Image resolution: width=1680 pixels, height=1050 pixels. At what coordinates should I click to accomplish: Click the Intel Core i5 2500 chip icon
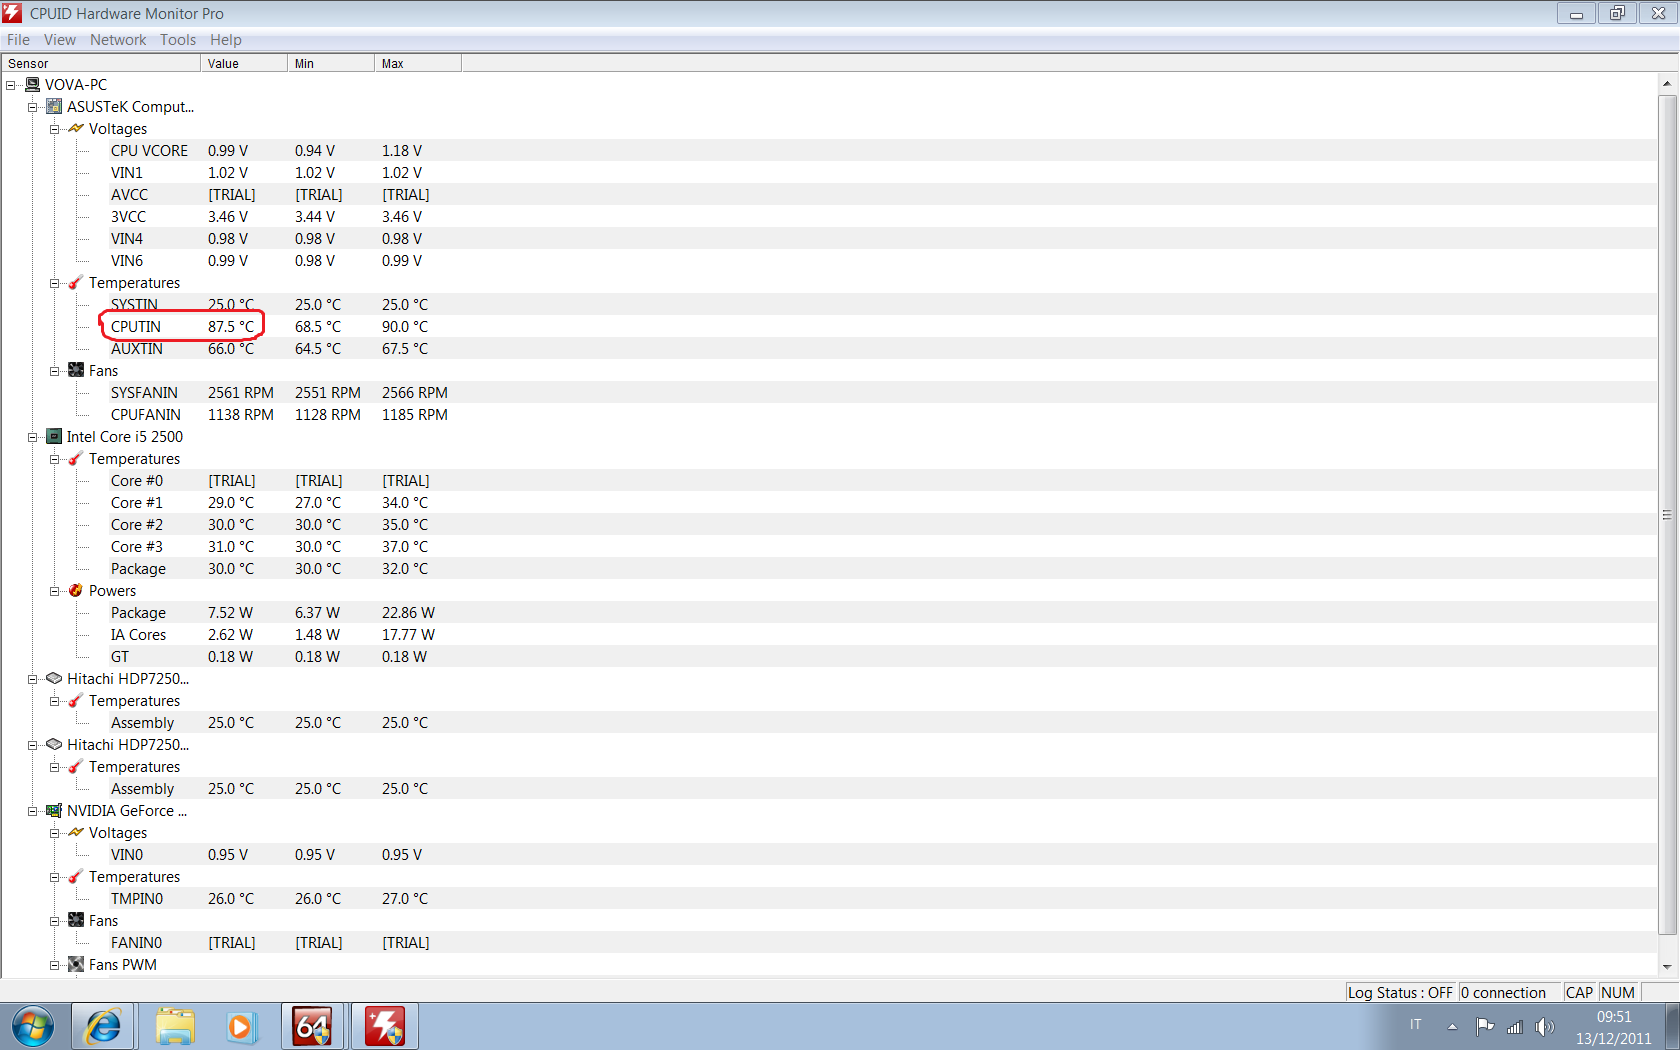(54, 437)
